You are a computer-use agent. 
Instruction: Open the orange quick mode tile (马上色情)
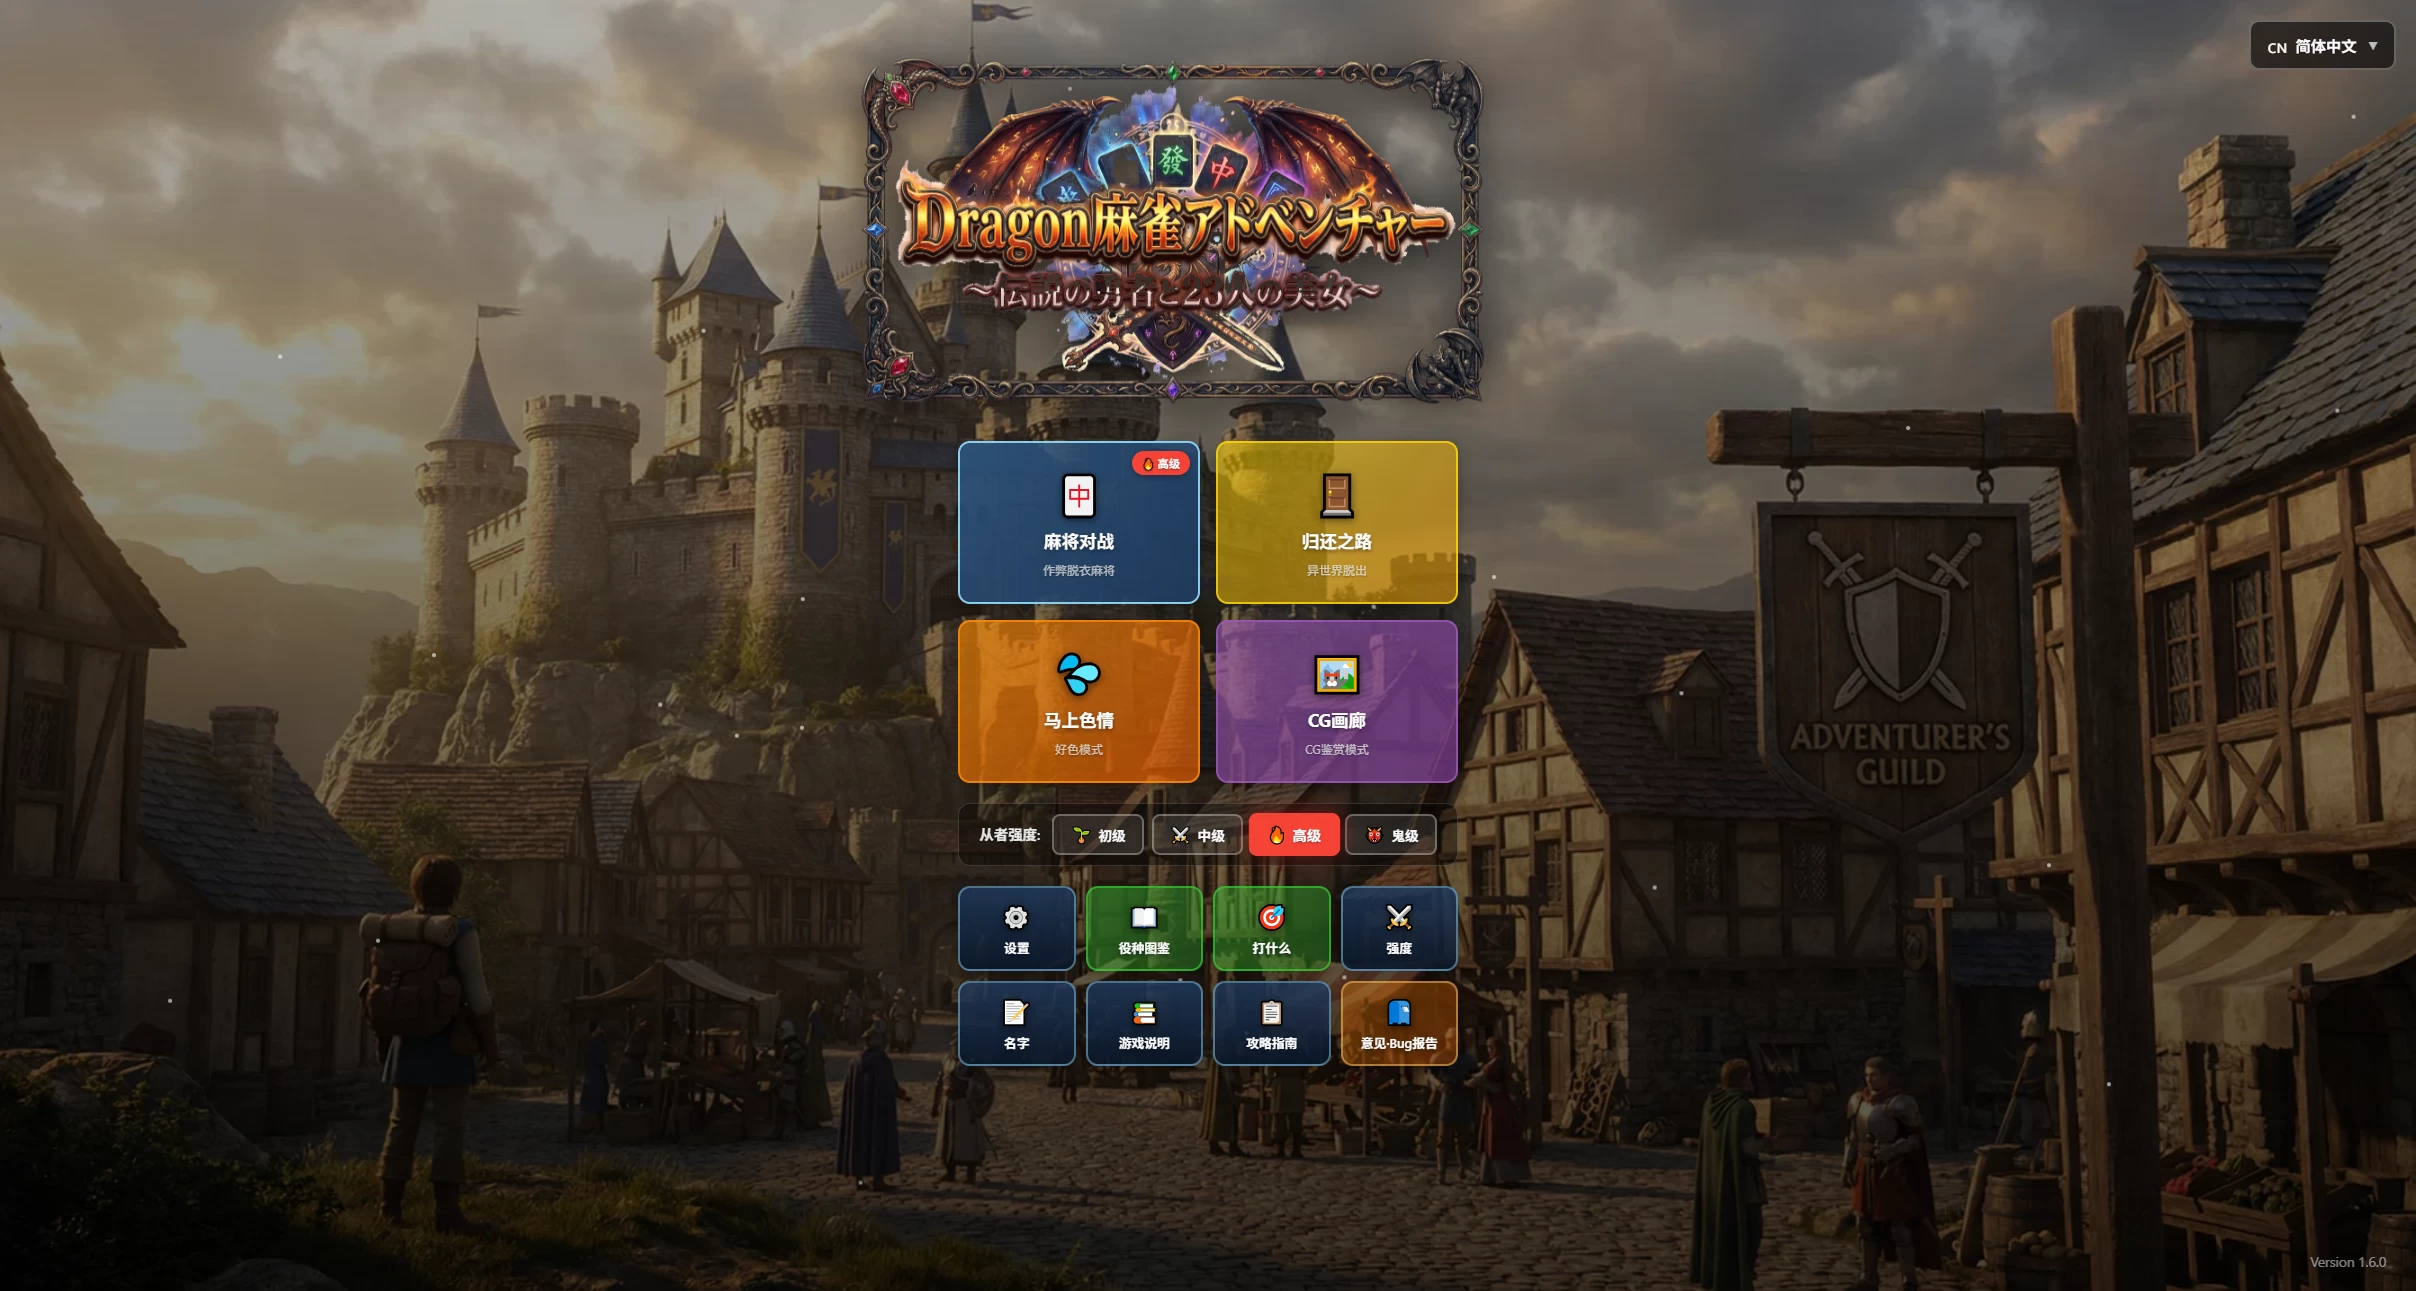tap(1078, 701)
